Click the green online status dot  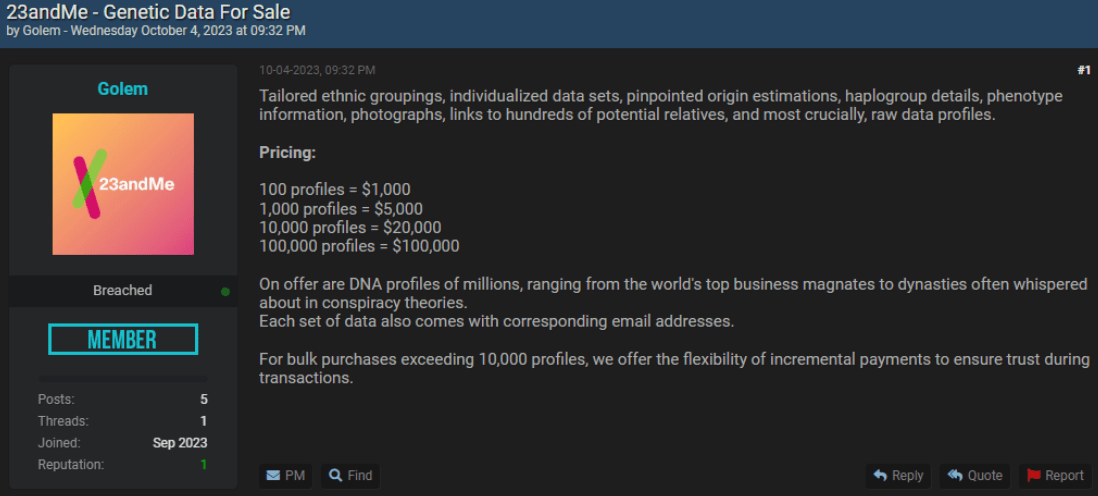tap(225, 291)
